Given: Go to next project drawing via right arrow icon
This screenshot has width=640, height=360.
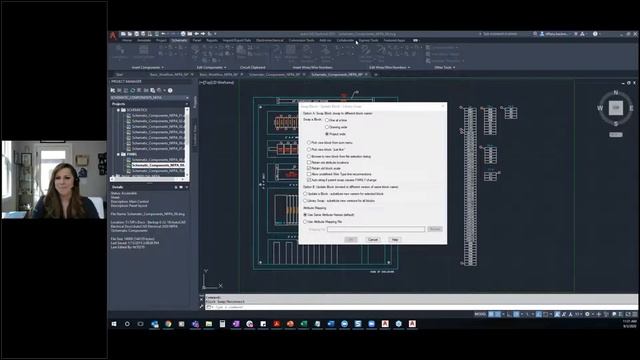Looking at the screenshot, I should [203, 34].
